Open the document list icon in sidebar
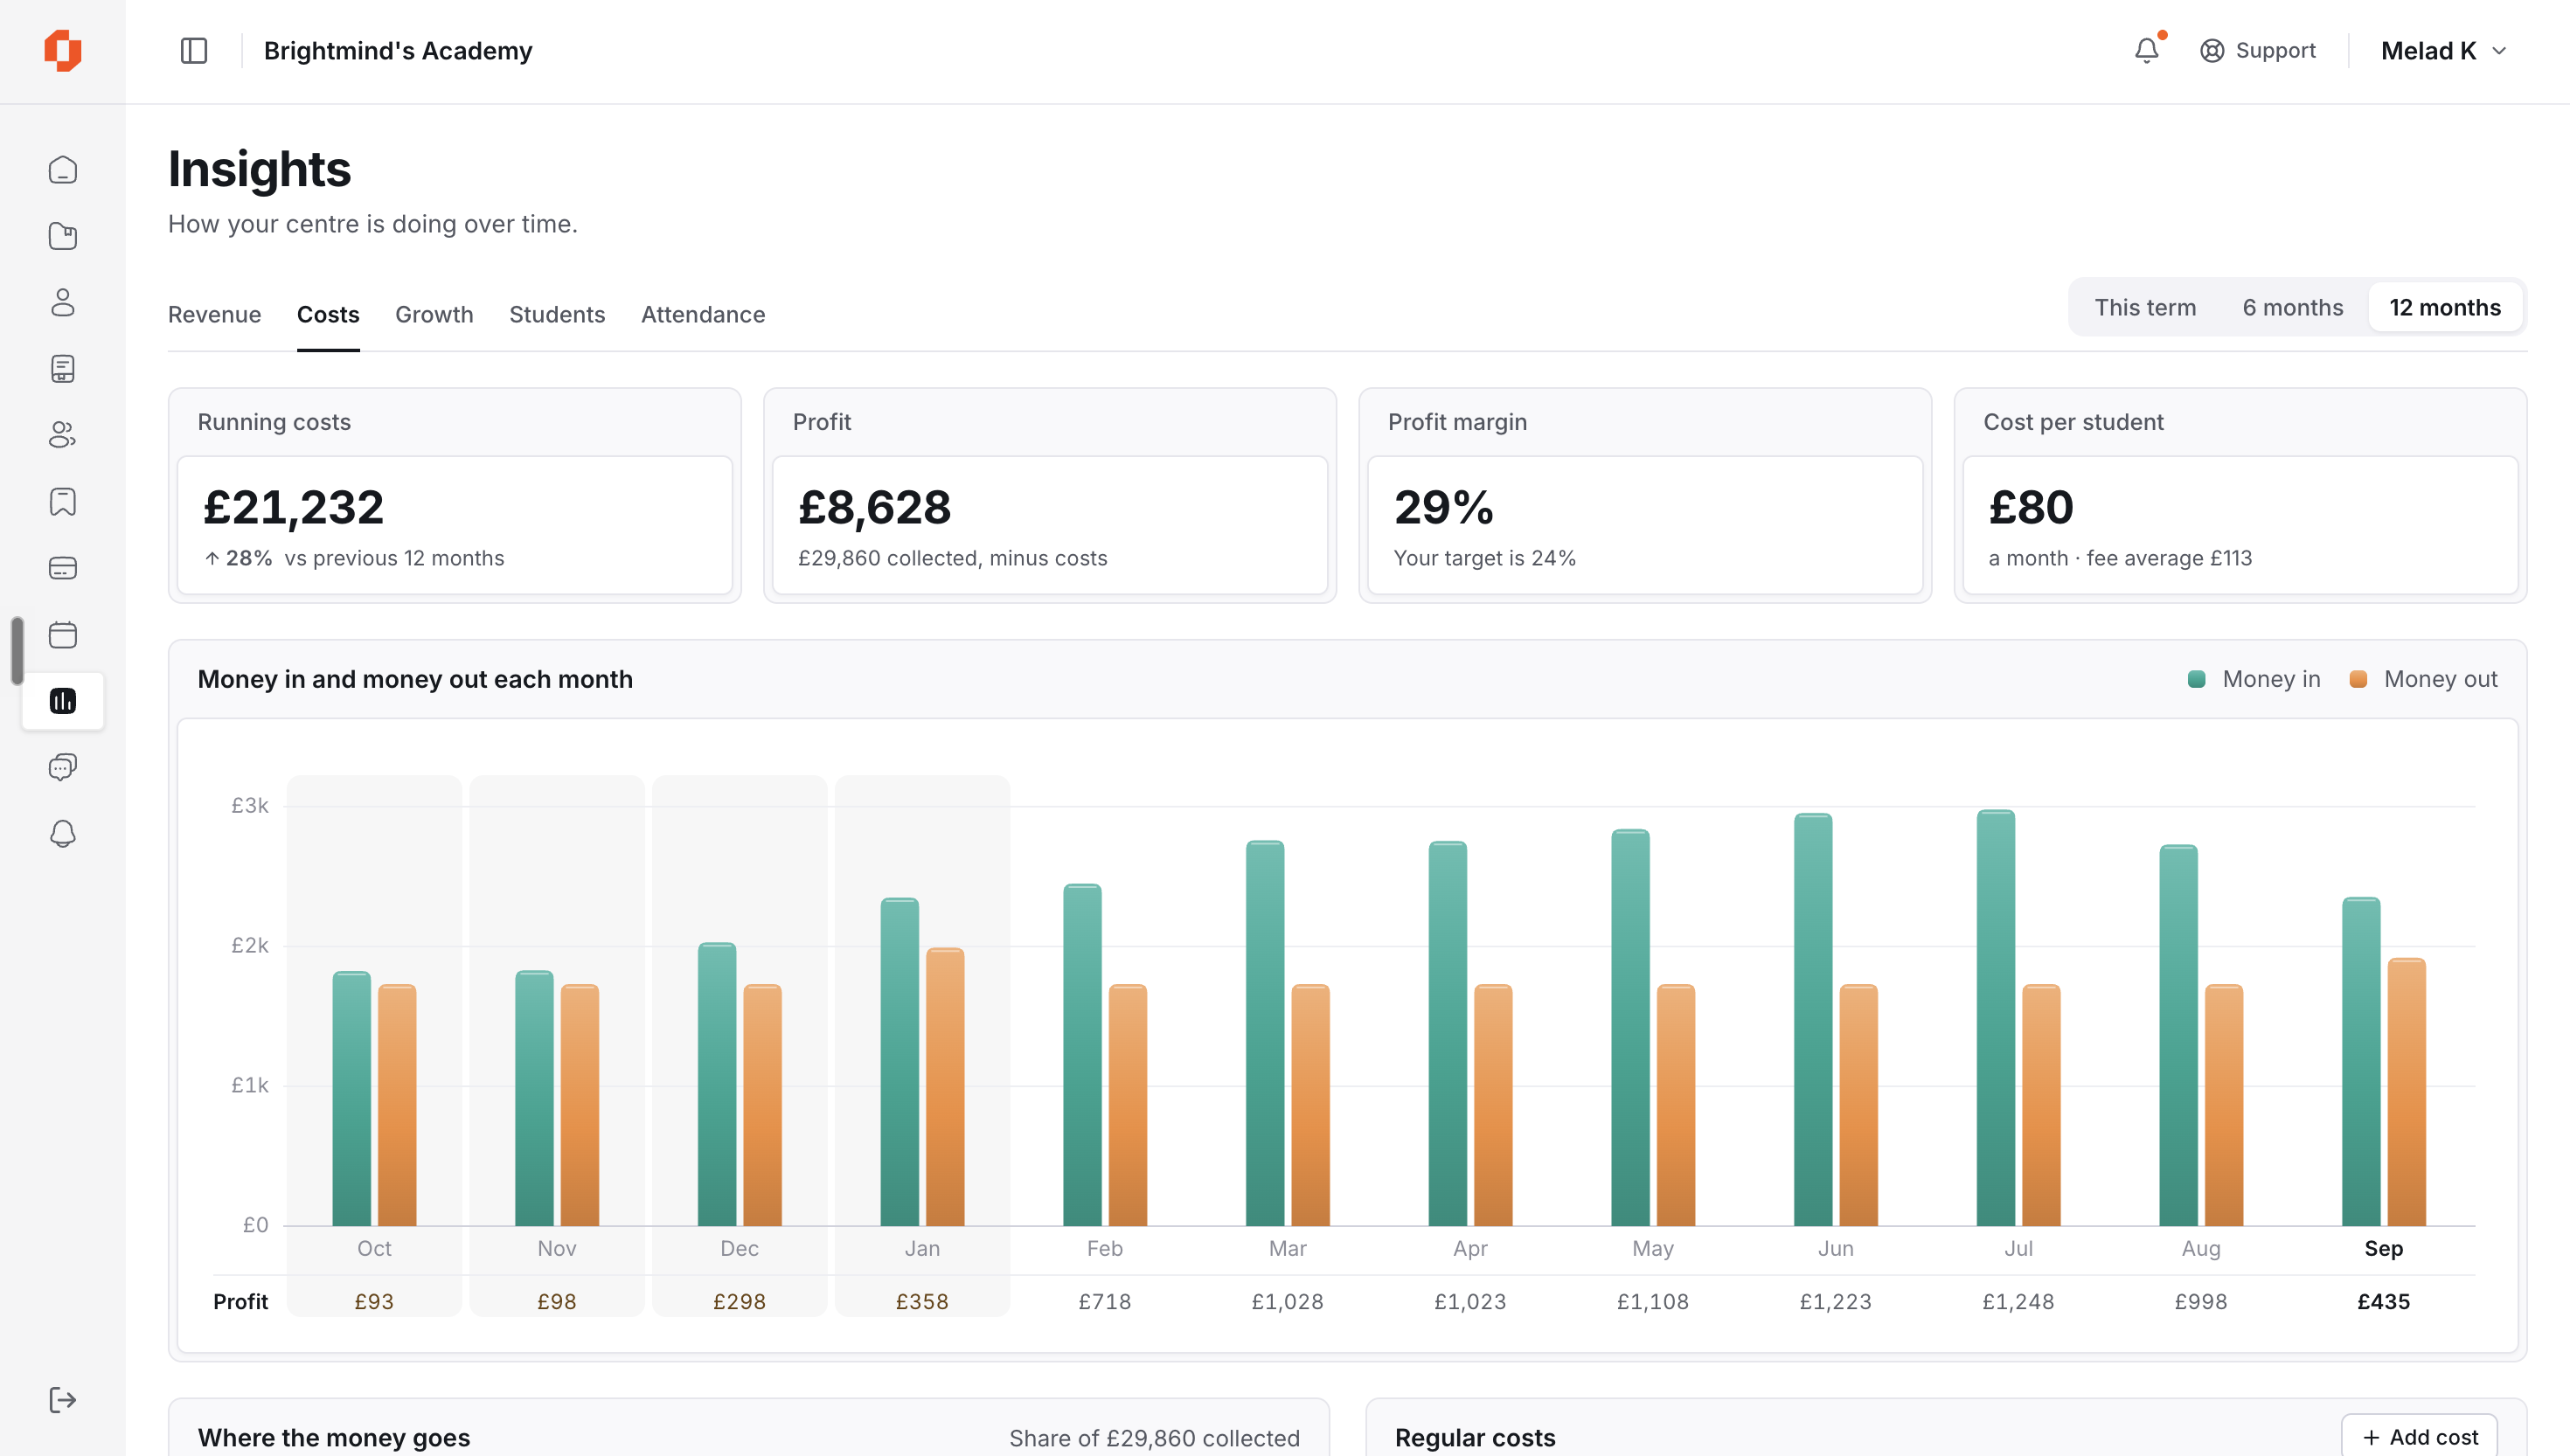Screen dimensions: 2570x1456 click(62, 369)
